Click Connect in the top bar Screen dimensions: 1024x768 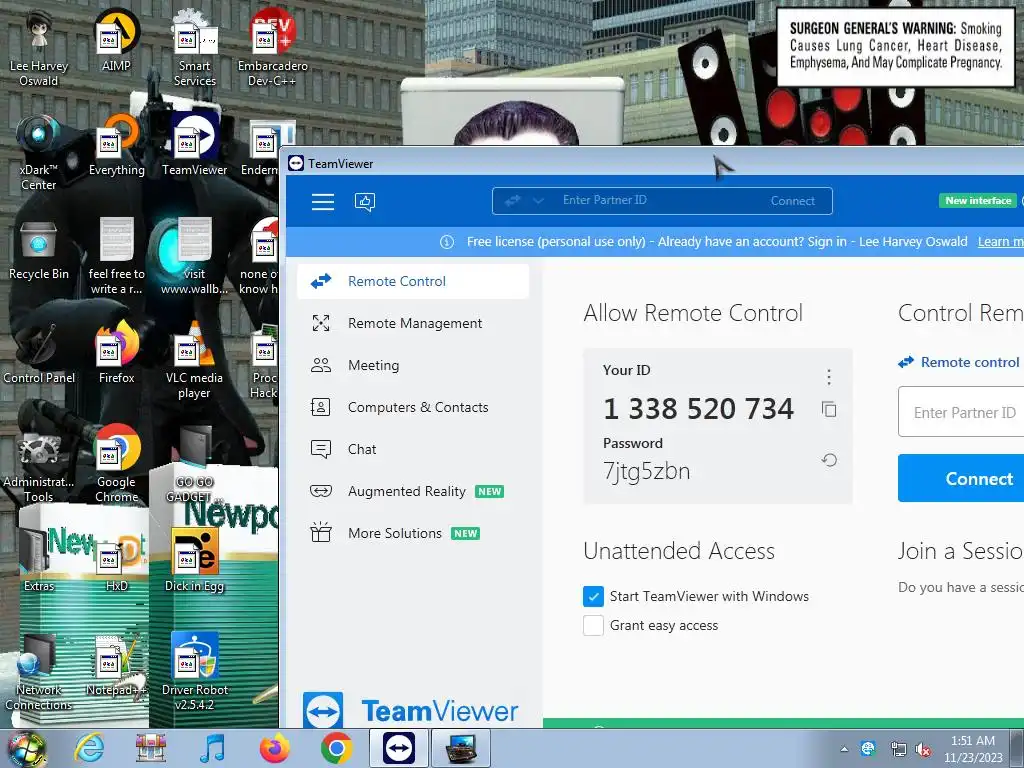pos(792,200)
